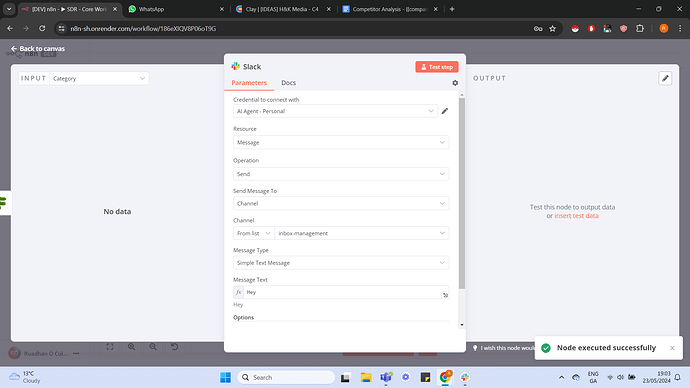Dismiss the Node executed successfully notification
690x388 pixels.
click(x=672, y=348)
